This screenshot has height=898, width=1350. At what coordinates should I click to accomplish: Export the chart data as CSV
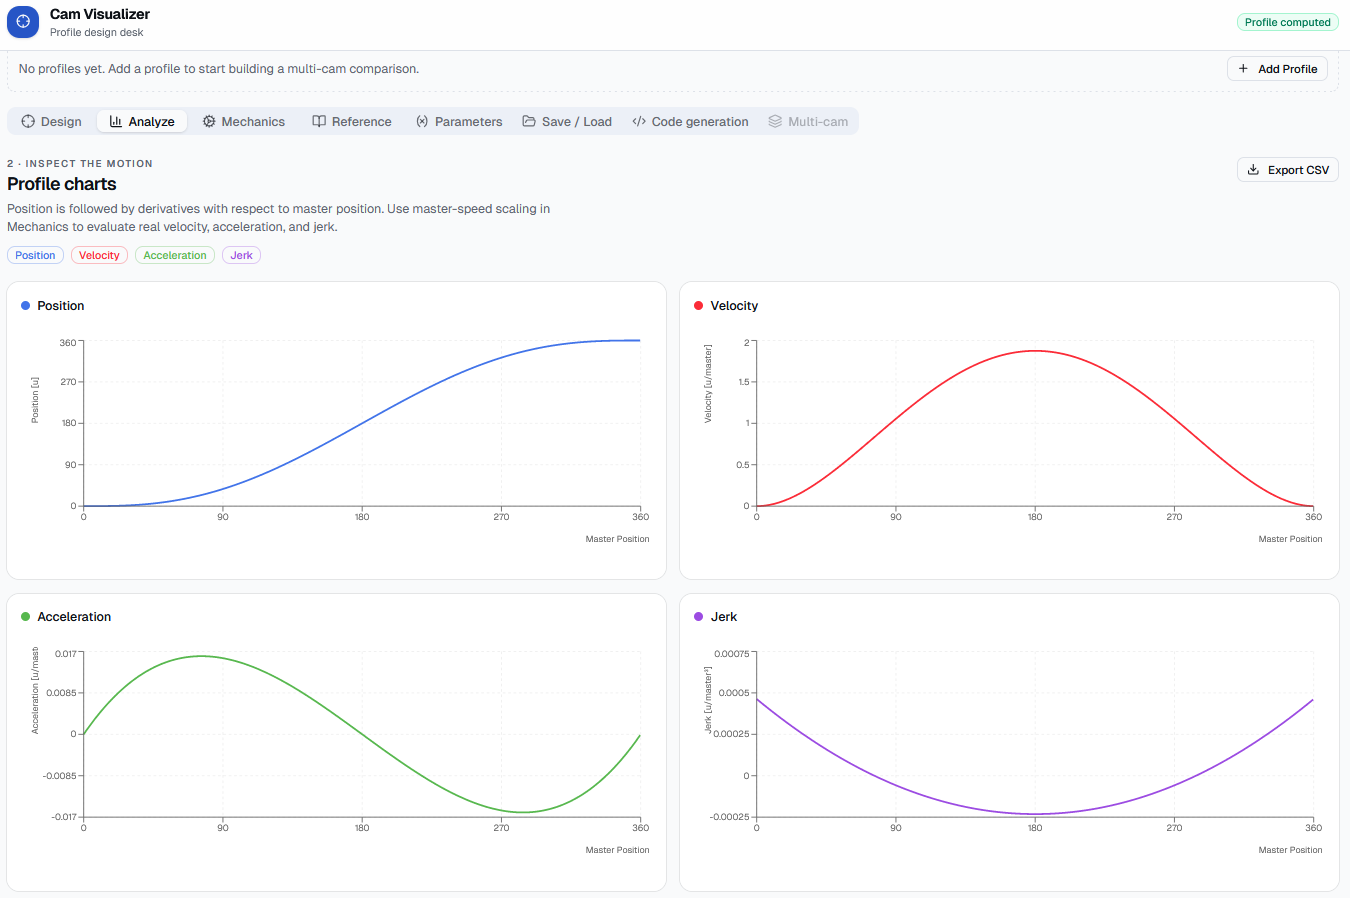tap(1288, 170)
